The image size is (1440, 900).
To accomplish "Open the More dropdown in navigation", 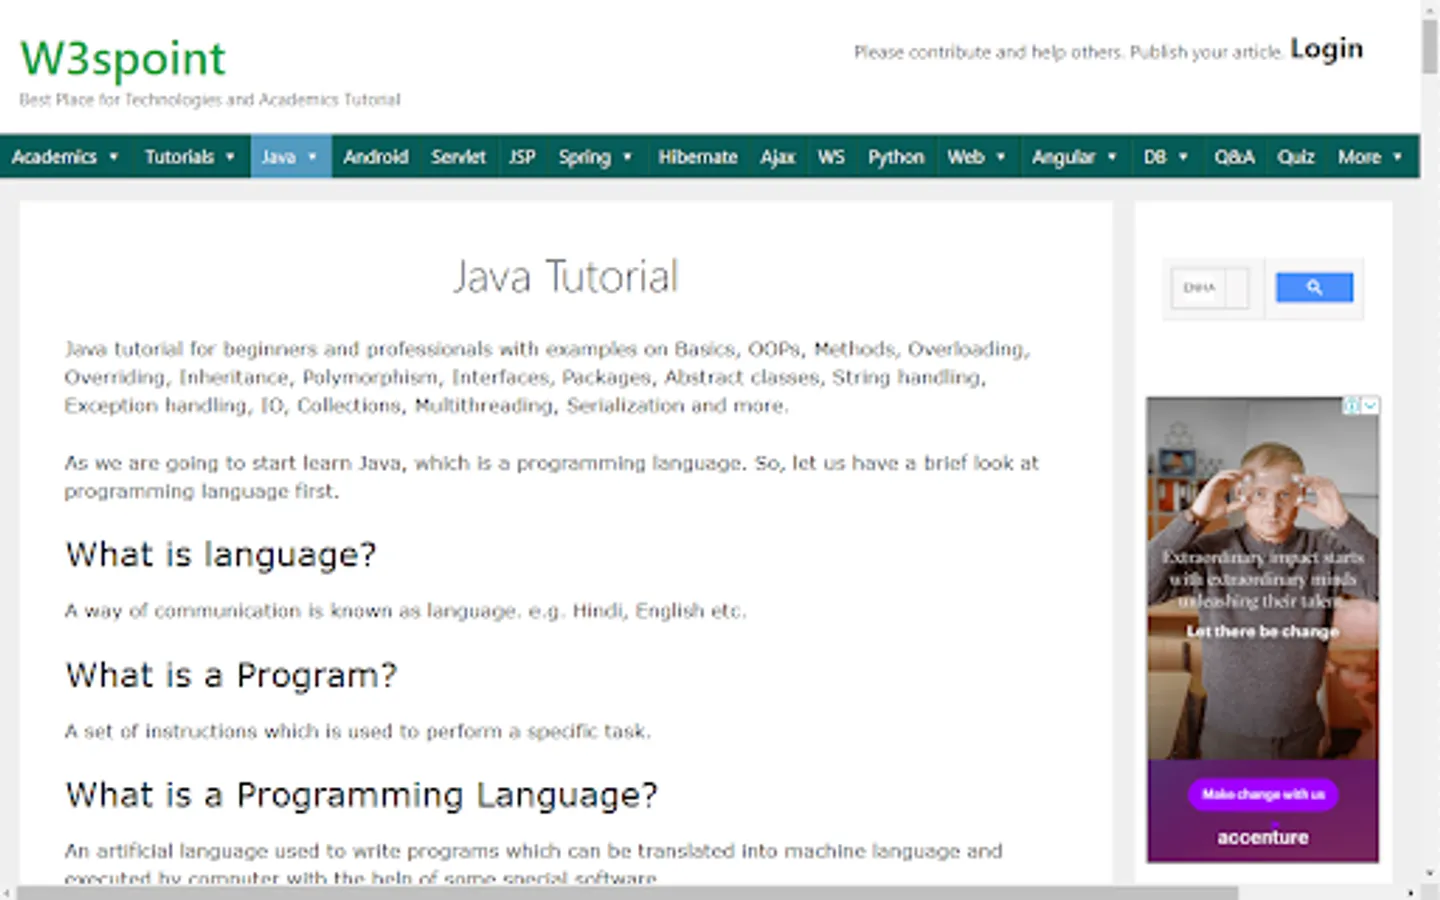I will click(x=1369, y=157).
